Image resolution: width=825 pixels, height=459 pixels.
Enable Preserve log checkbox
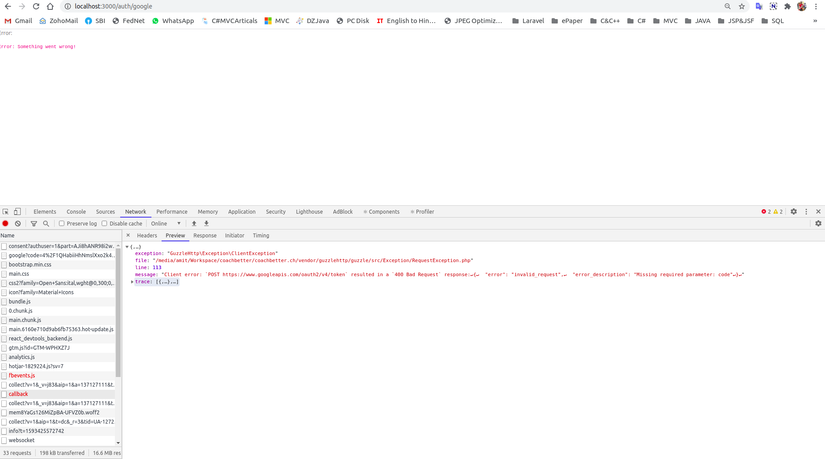tap(62, 224)
